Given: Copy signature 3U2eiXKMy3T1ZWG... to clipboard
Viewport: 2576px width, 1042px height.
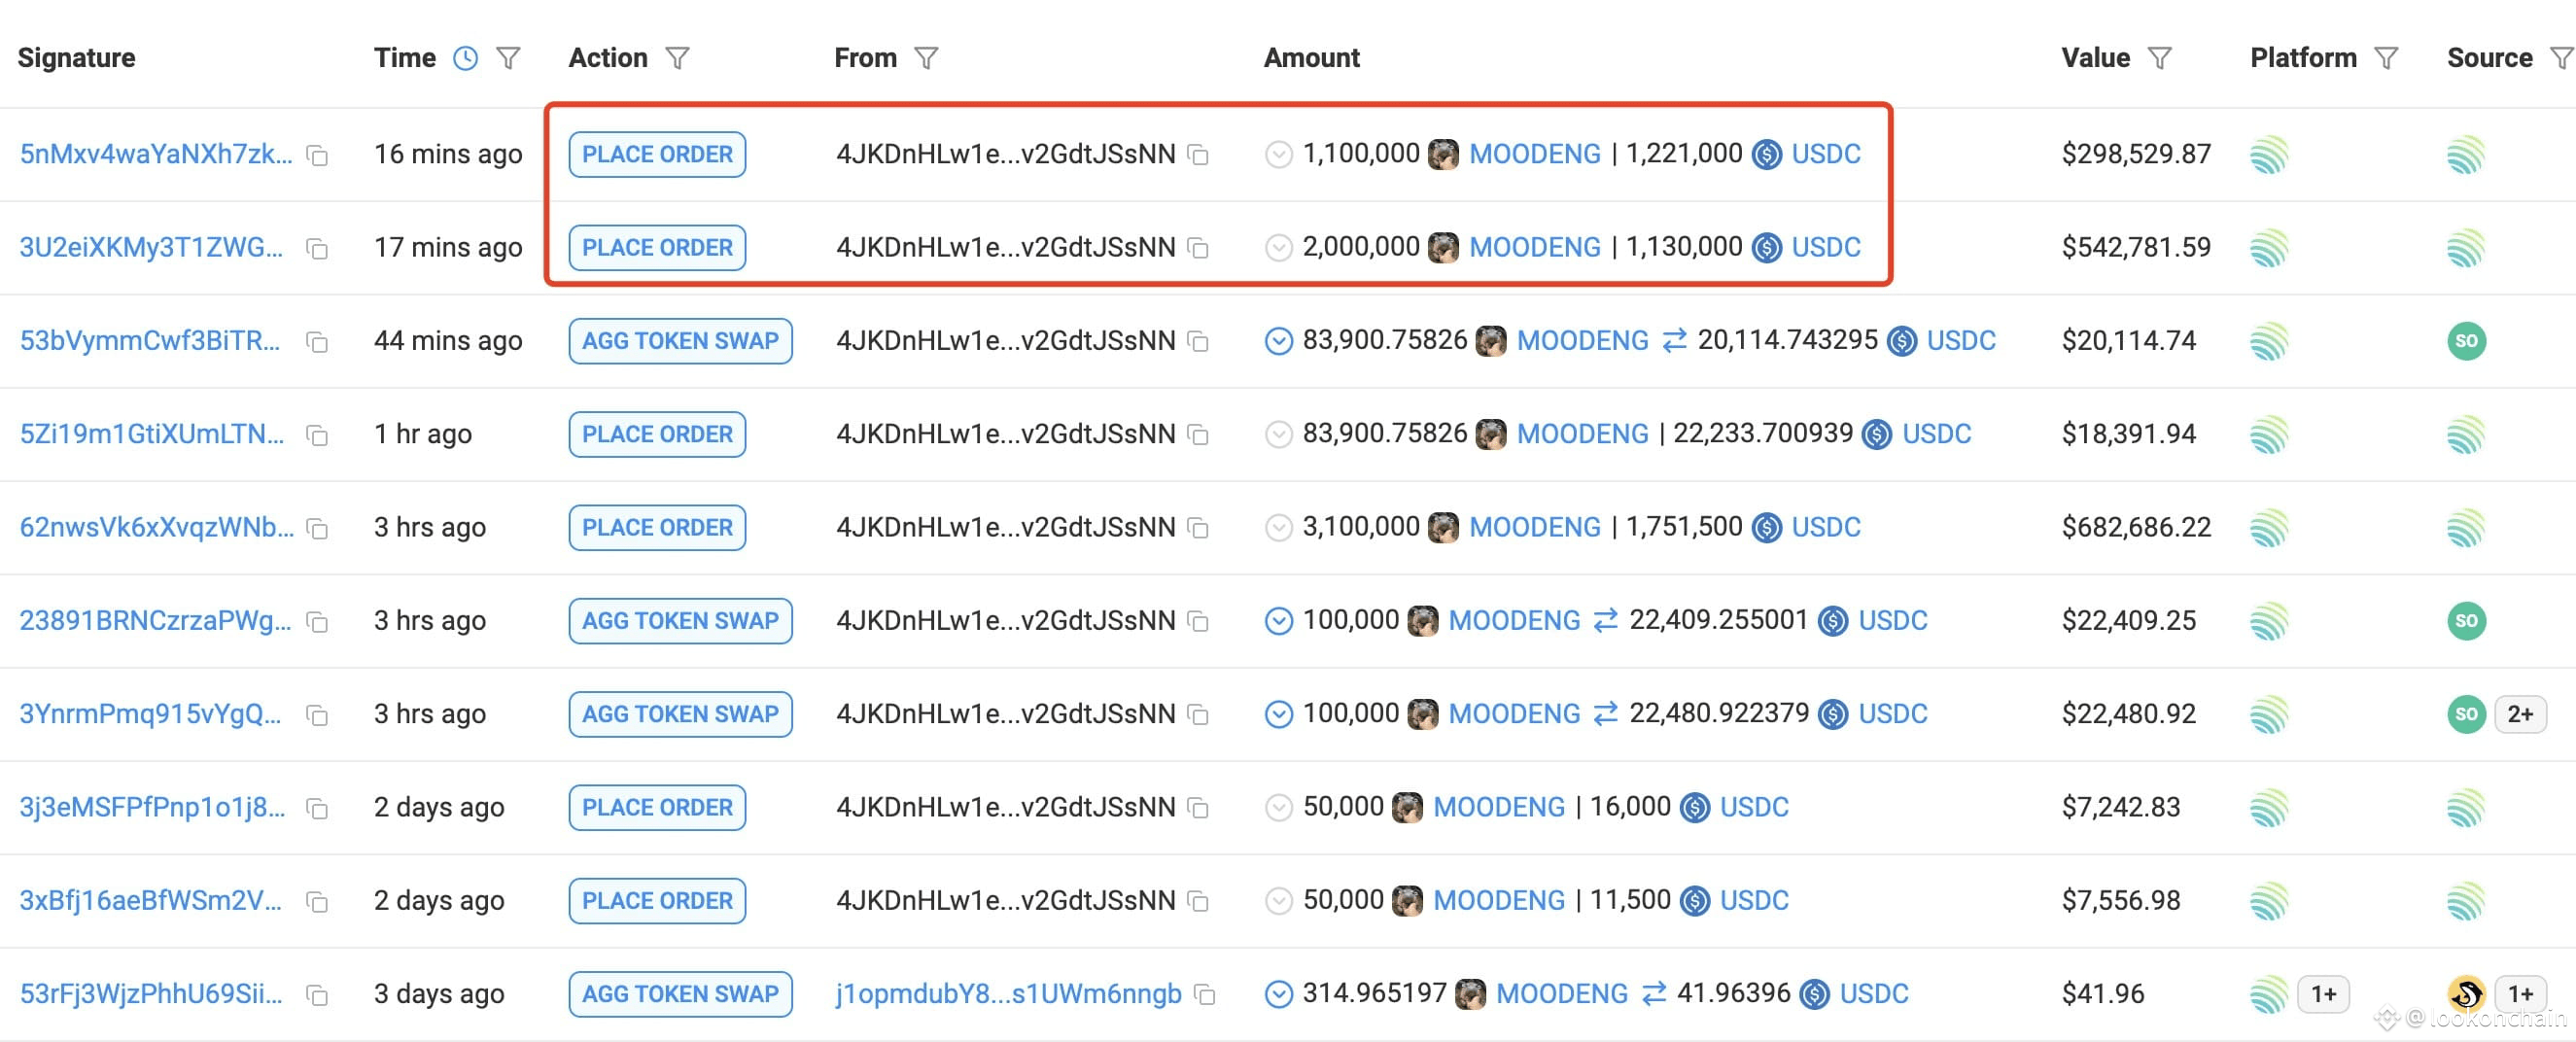Looking at the screenshot, I should [318, 249].
